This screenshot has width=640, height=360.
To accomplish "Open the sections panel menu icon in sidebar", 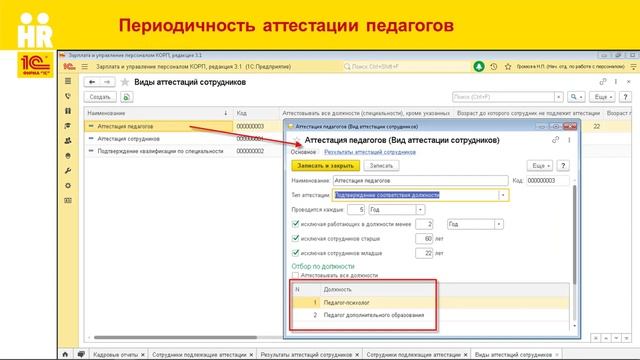I will tap(68, 81).
